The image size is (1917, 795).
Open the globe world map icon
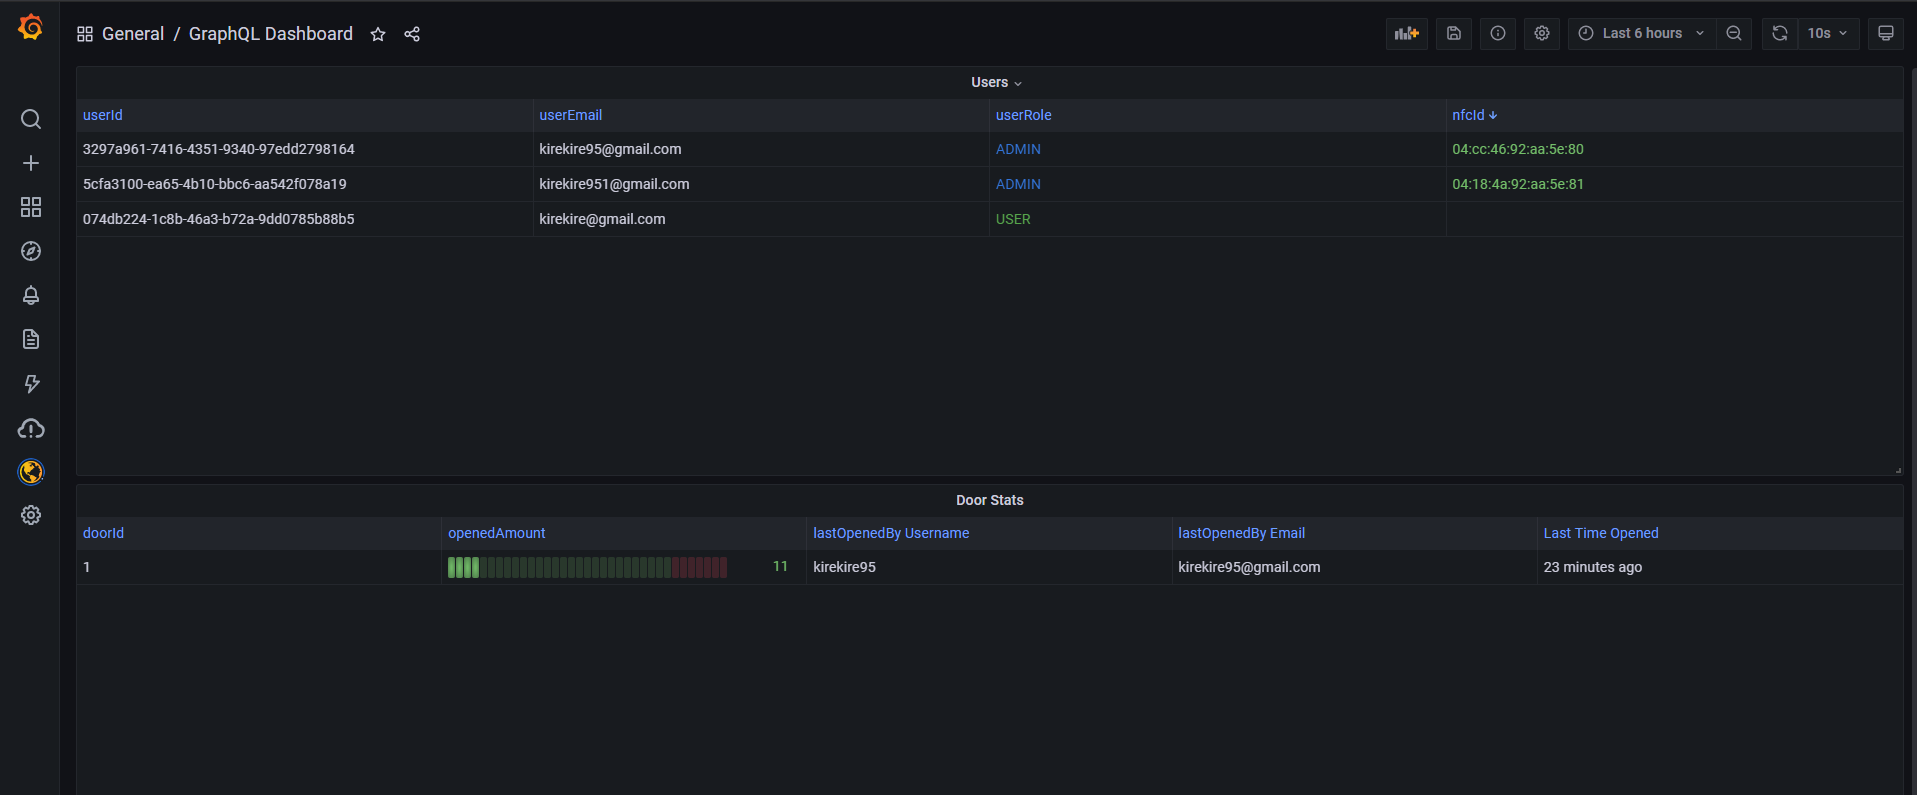(x=31, y=471)
